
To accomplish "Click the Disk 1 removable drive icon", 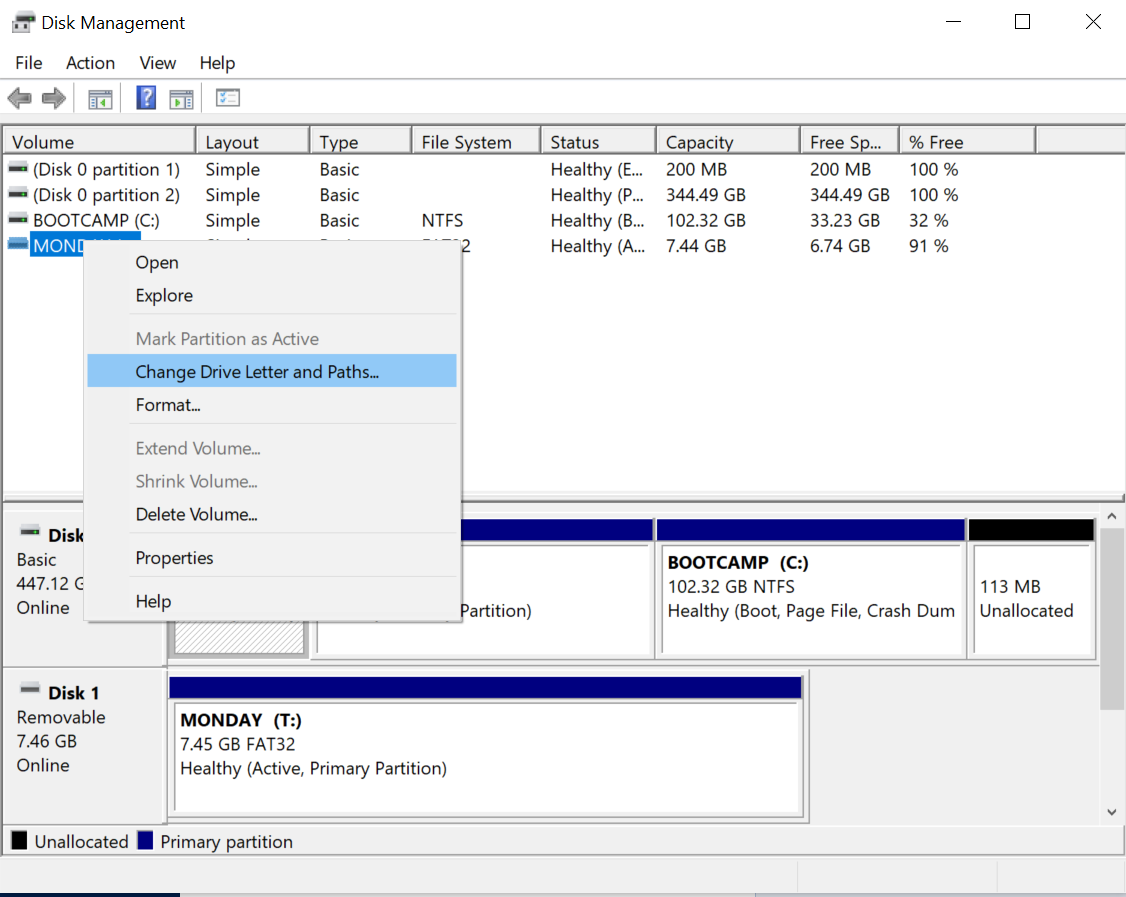I will pyautogui.click(x=30, y=689).
